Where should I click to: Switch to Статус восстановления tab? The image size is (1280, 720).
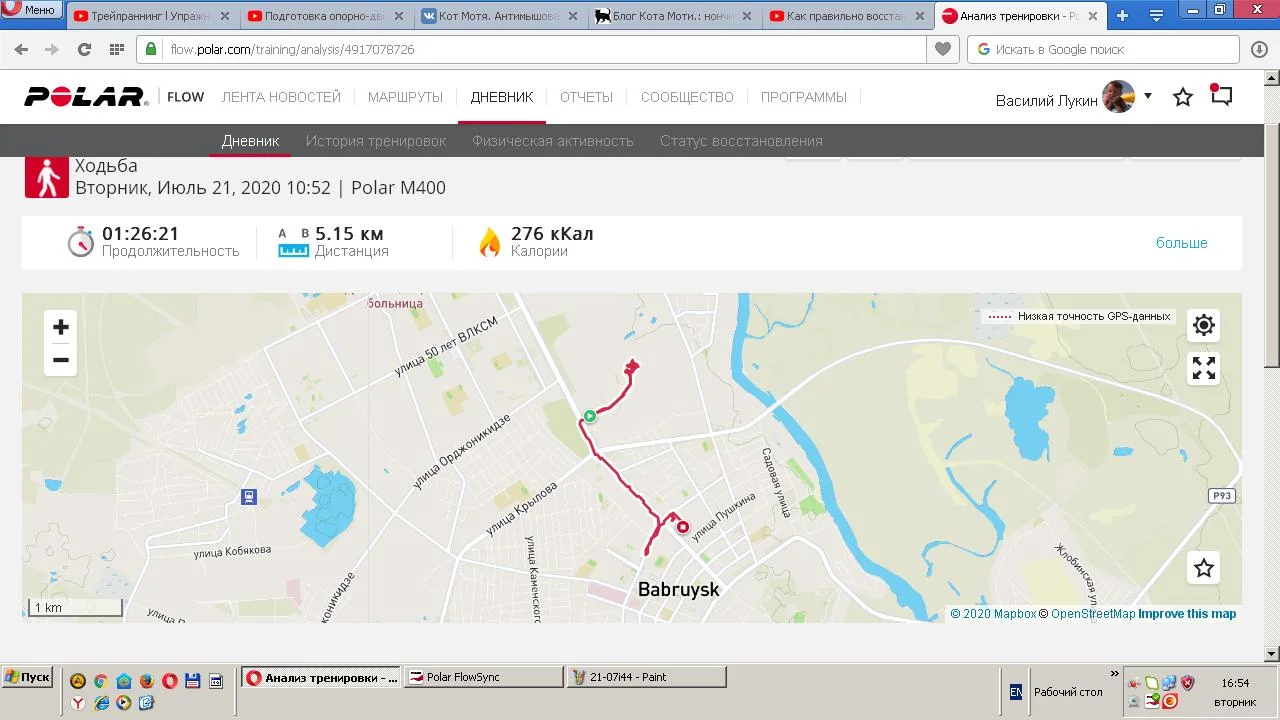(x=741, y=141)
